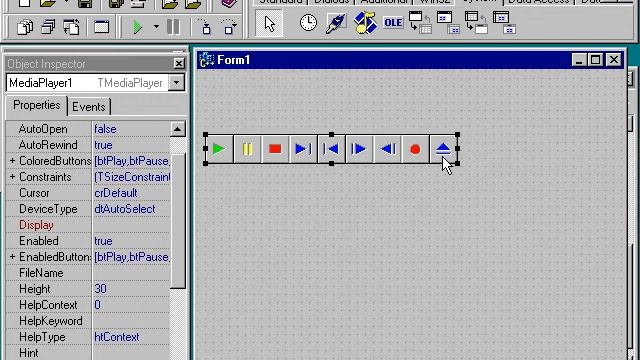Minimize the Form1 designer window

coord(579,60)
